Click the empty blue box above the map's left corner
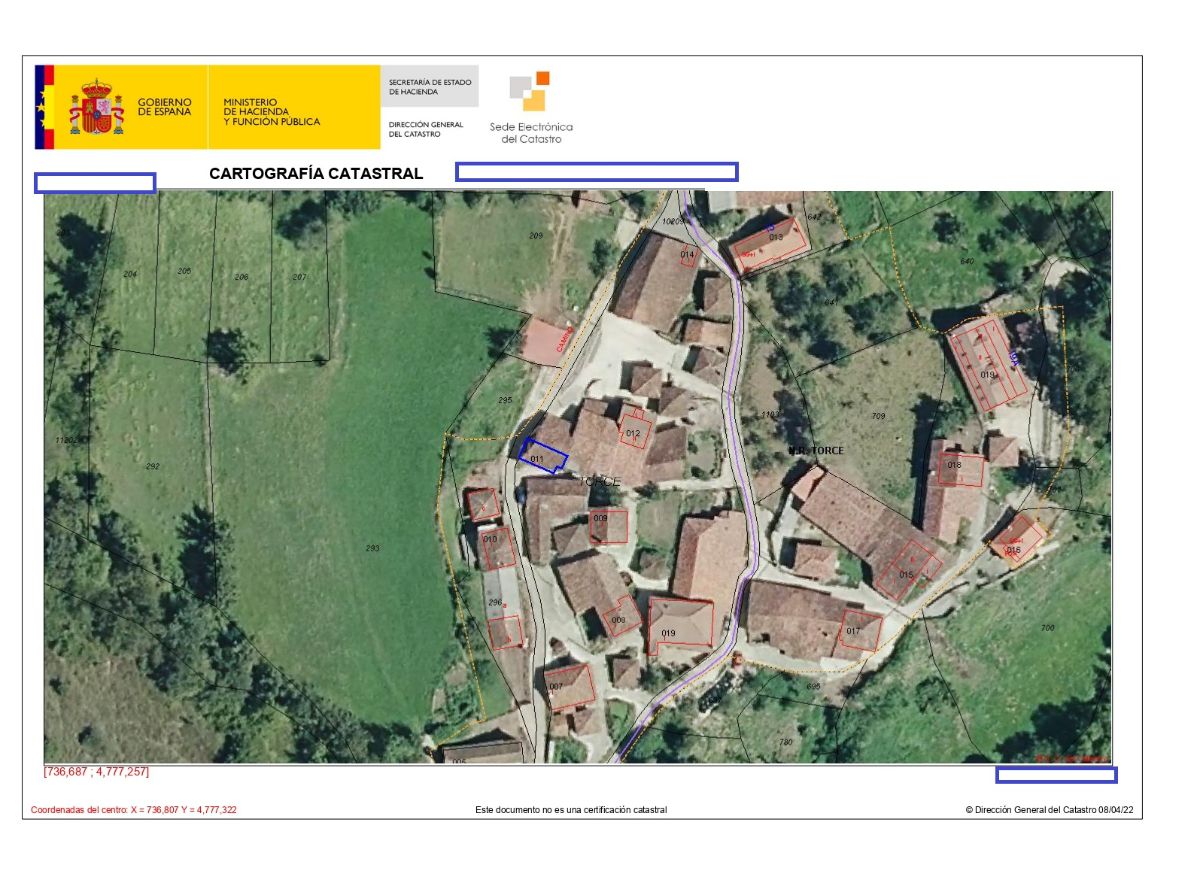This screenshot has width=1200, height=871. [95, 182]
